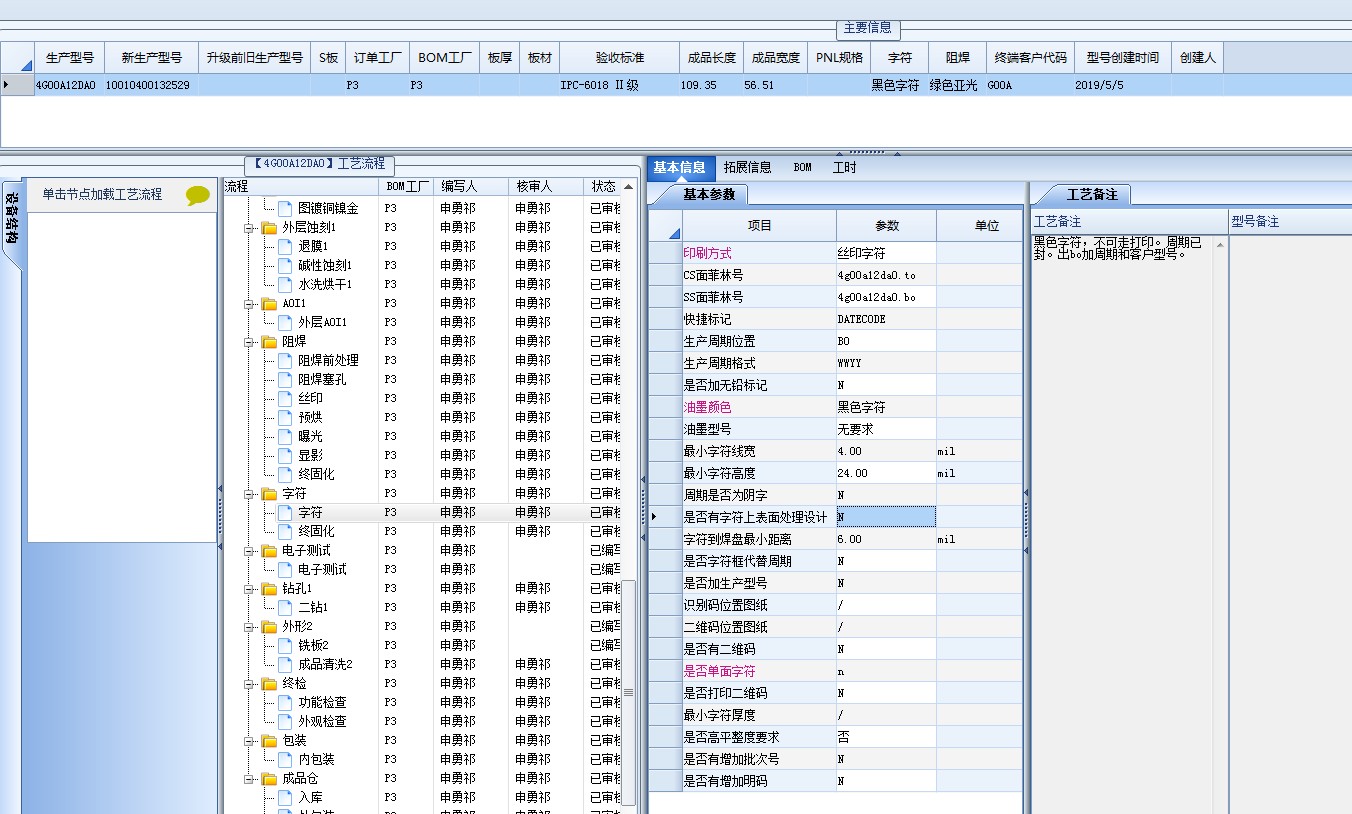Collapse the 阻焊 folder node
1352x814 pixels.
pyautogui.click(x=249, y=342)
